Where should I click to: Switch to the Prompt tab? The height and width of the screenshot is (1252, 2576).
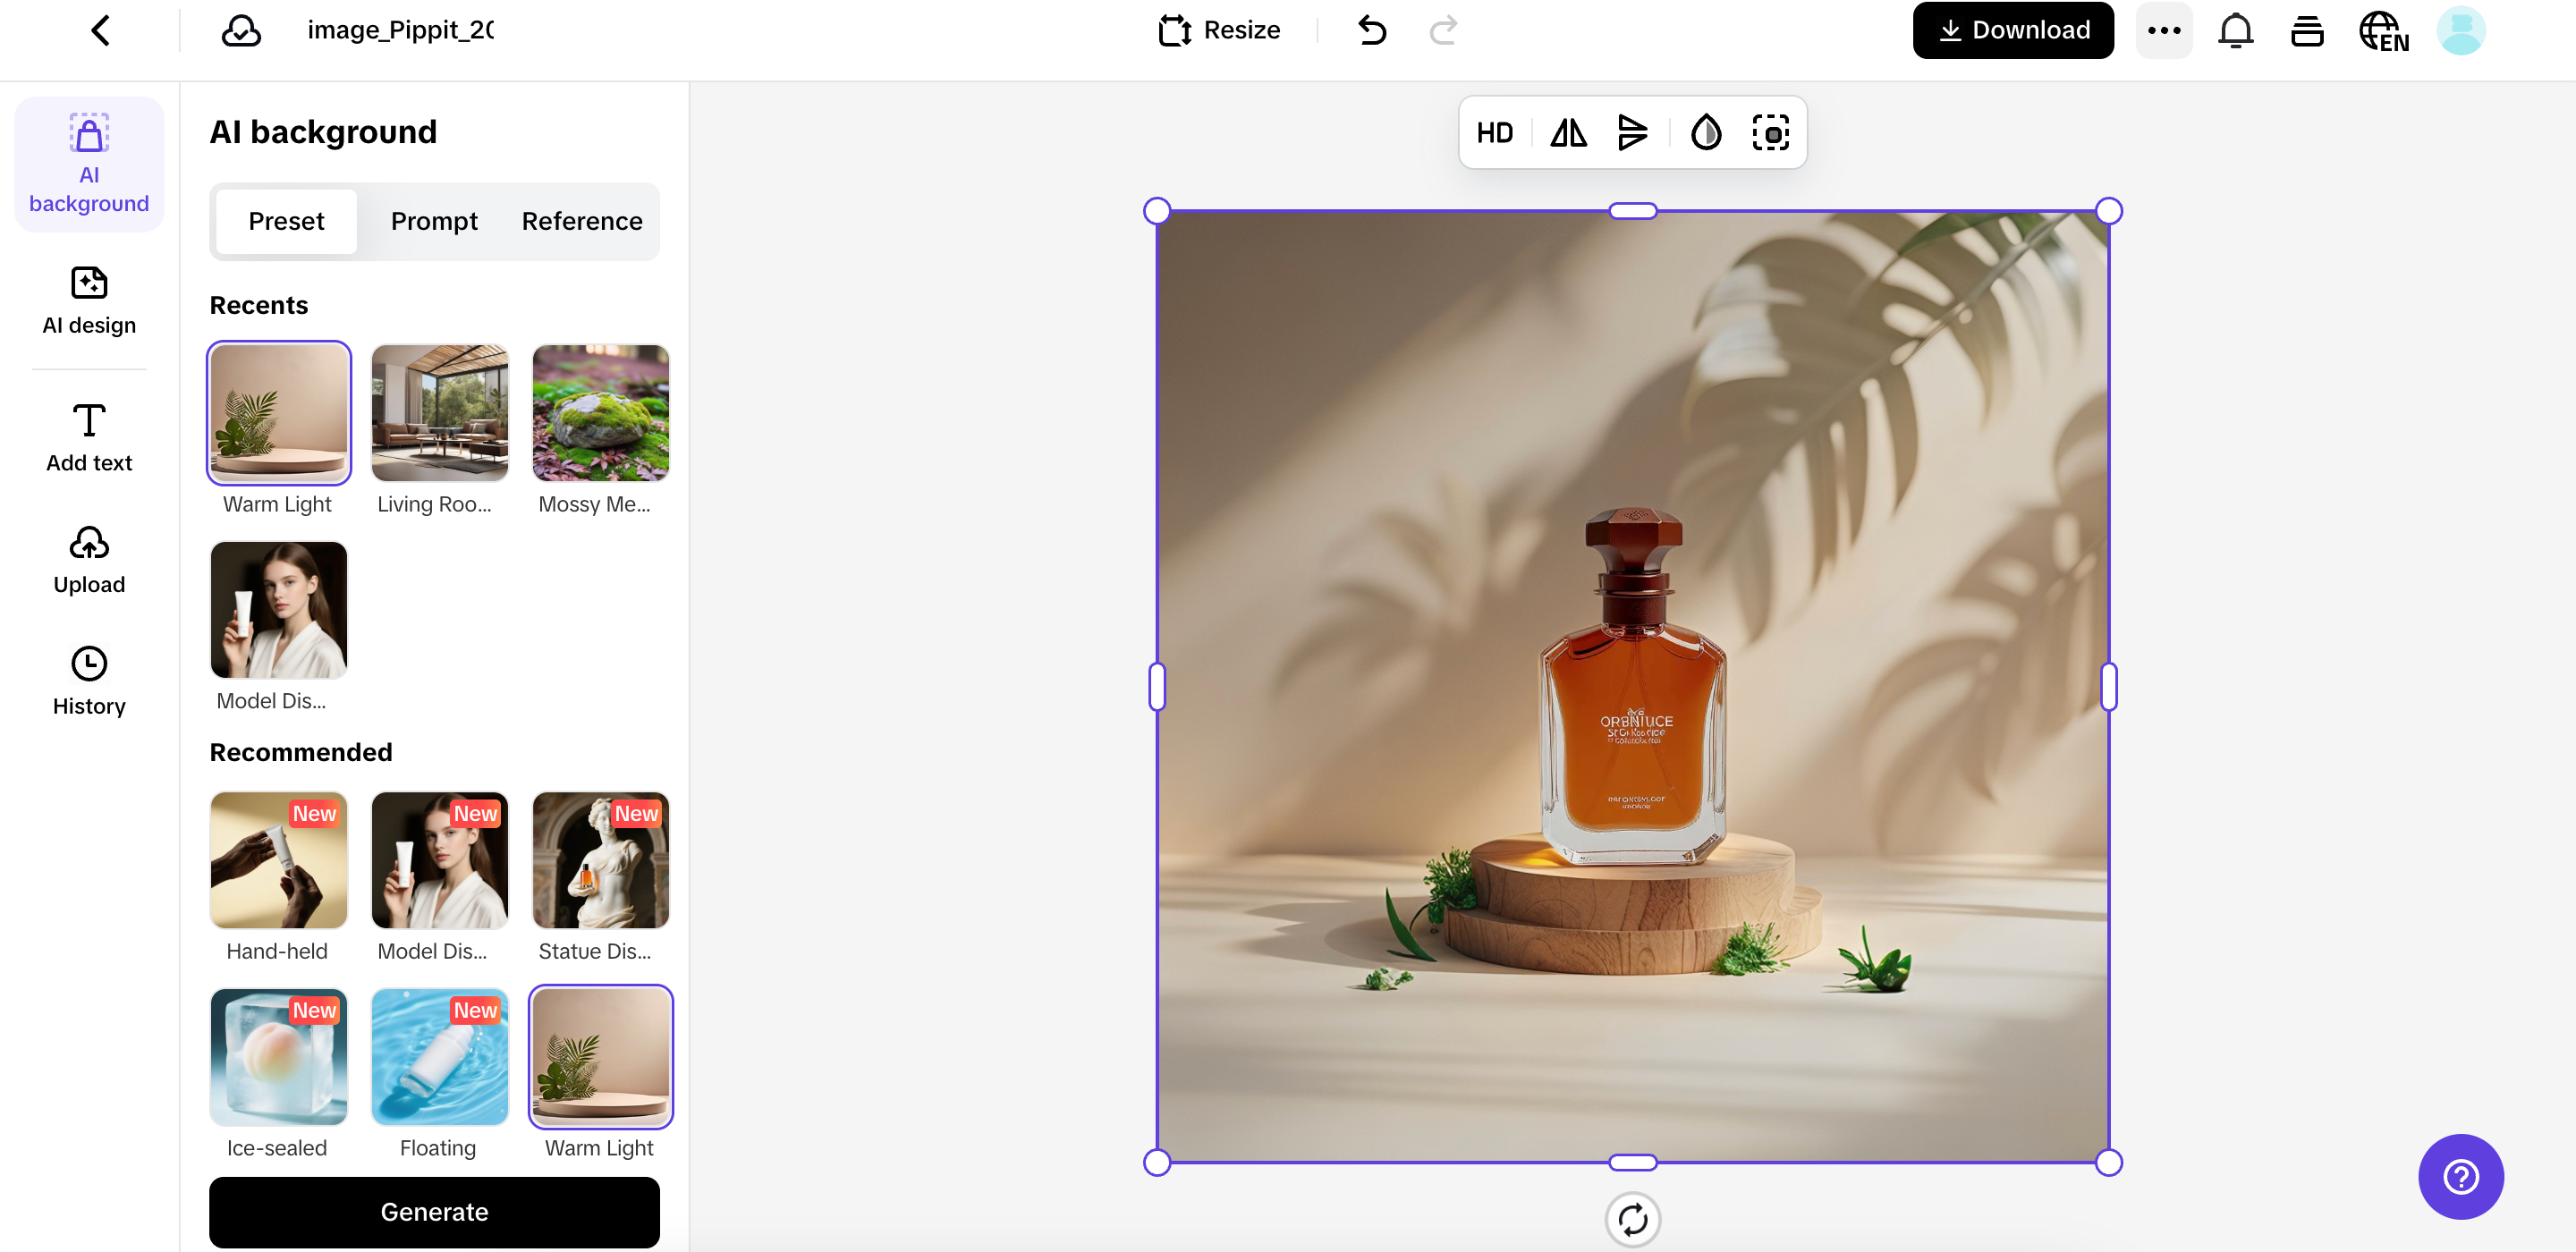(x=434, y=221)
